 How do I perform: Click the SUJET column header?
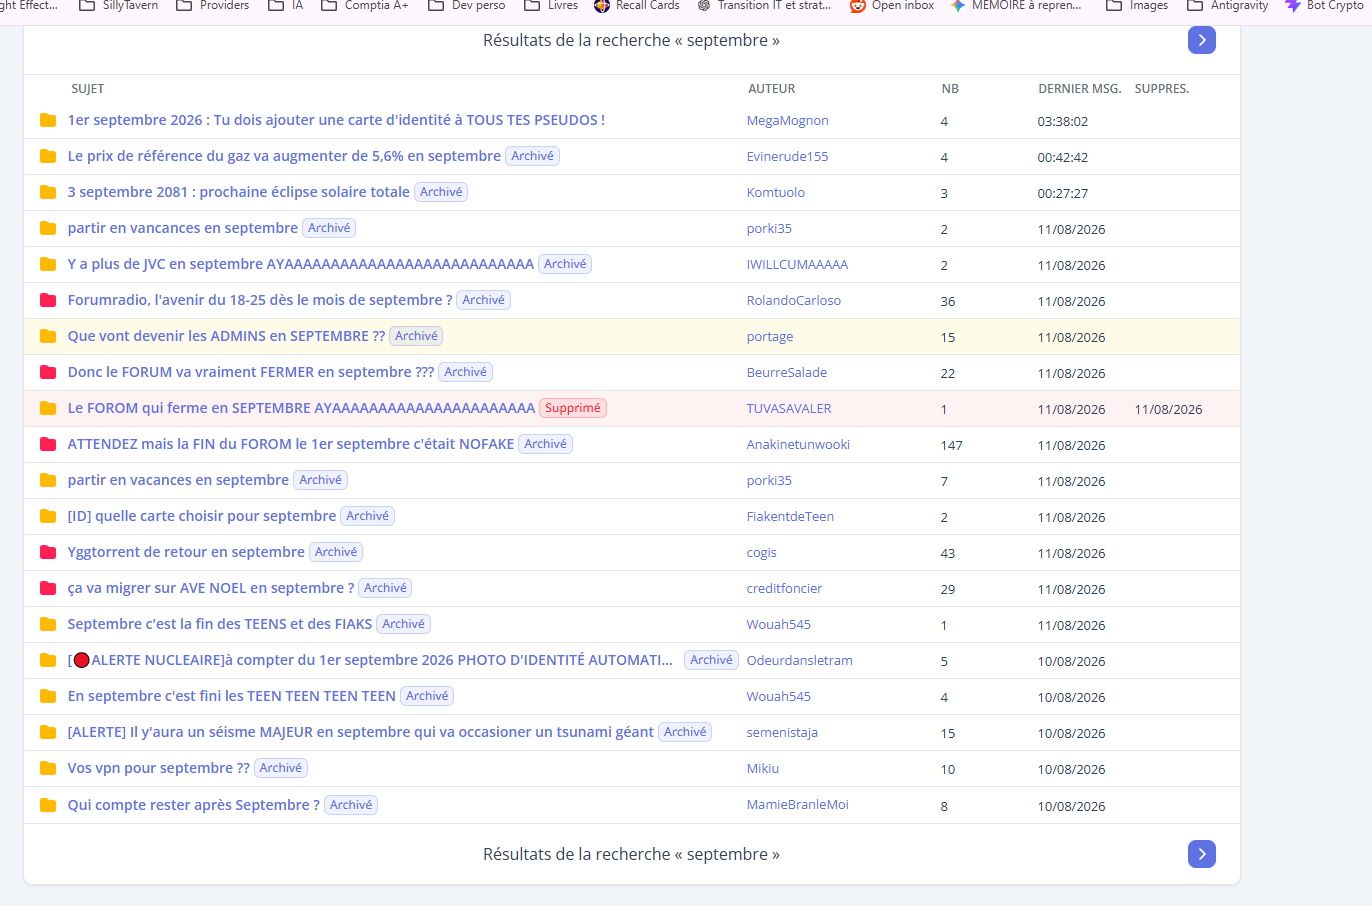click(88, 89)
